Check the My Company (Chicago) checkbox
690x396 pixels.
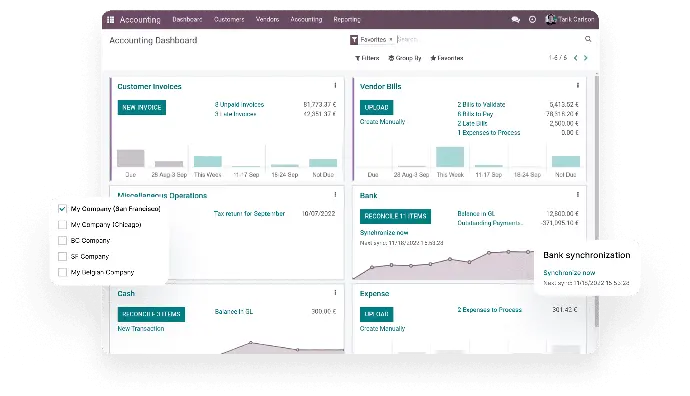(62, 224)
